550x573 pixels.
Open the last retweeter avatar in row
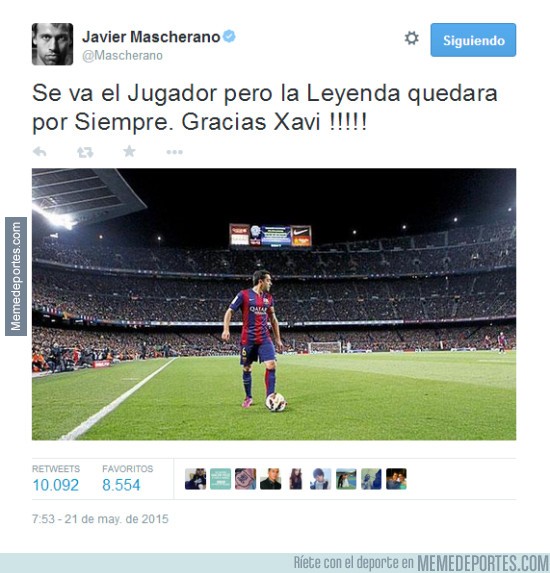pos(396,479)
